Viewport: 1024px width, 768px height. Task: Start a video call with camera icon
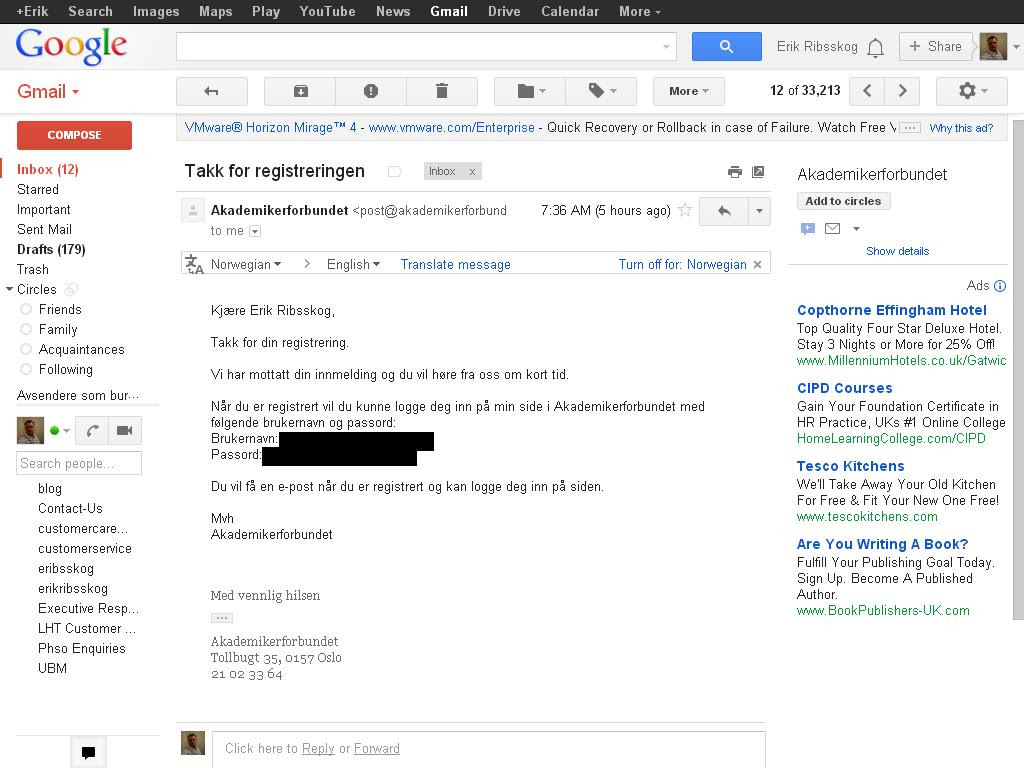pyautogui.click(x=125, y=430)
